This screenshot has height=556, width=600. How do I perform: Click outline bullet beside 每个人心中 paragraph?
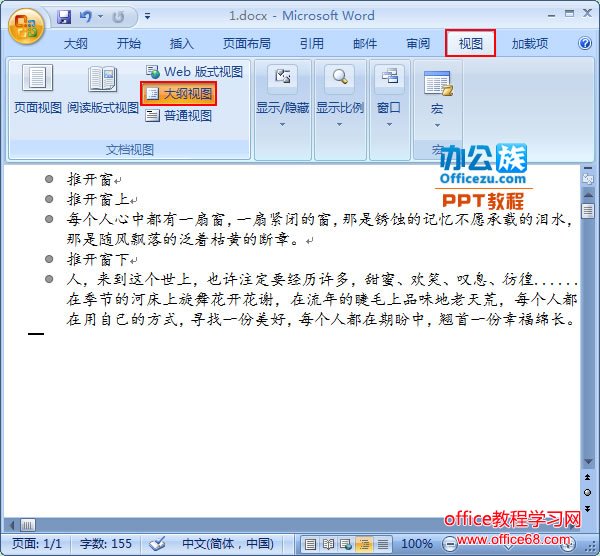point(49,219)
